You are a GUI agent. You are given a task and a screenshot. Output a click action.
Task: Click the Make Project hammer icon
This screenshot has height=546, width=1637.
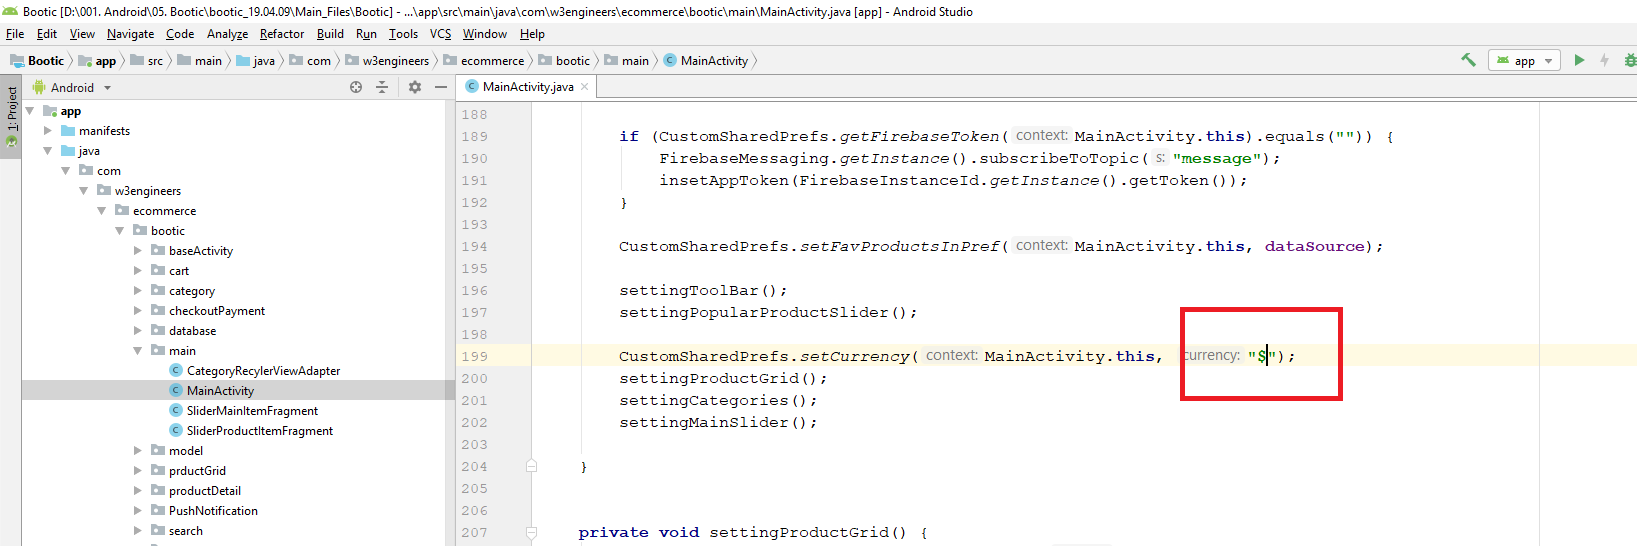click(x=1468, y=60)
